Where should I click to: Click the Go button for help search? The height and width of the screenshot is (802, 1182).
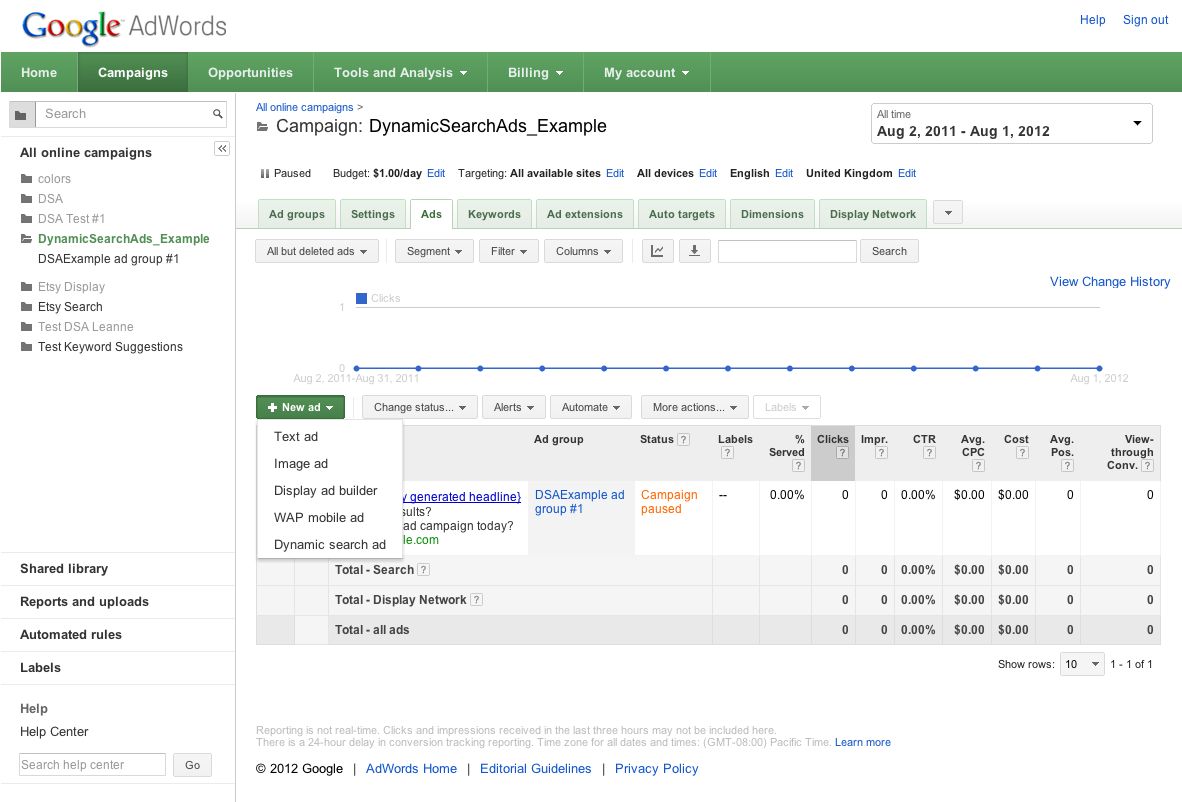pos(192,765)
